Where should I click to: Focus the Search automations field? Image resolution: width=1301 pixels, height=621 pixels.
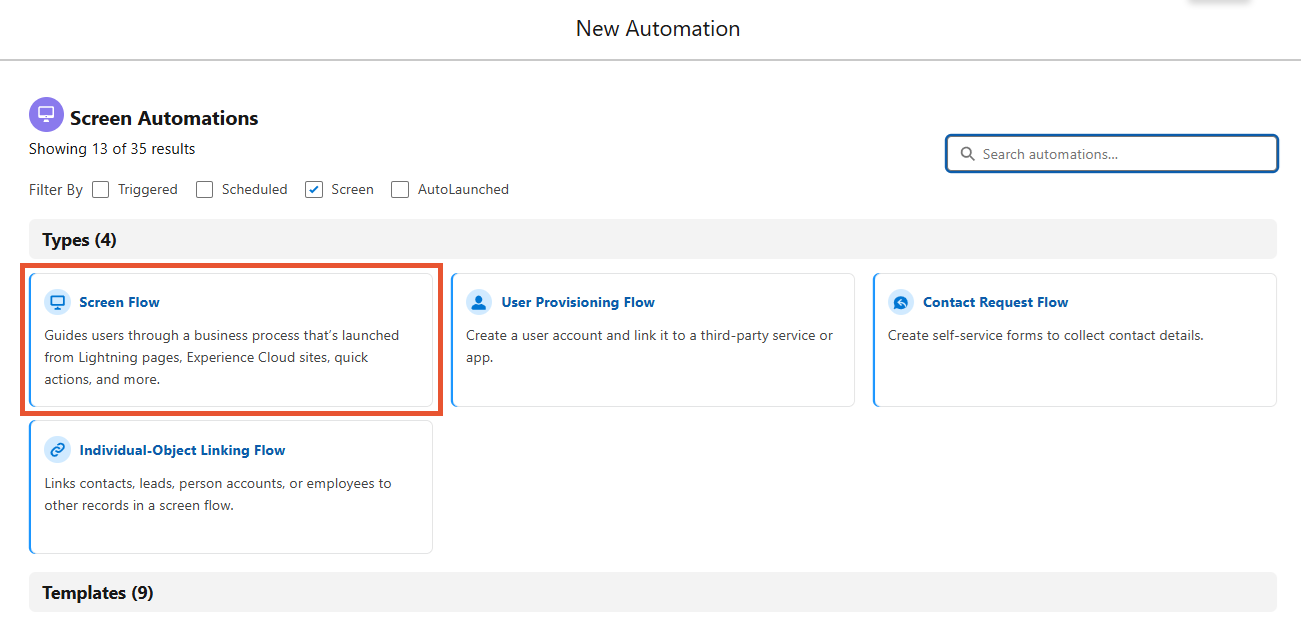pyautogui.click(x=1112, y=154)
